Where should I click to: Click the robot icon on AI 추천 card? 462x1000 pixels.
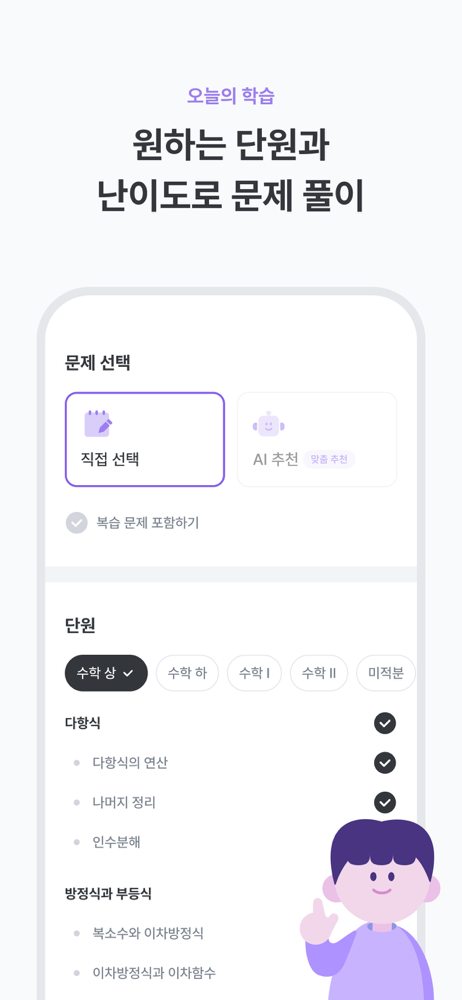269,424
